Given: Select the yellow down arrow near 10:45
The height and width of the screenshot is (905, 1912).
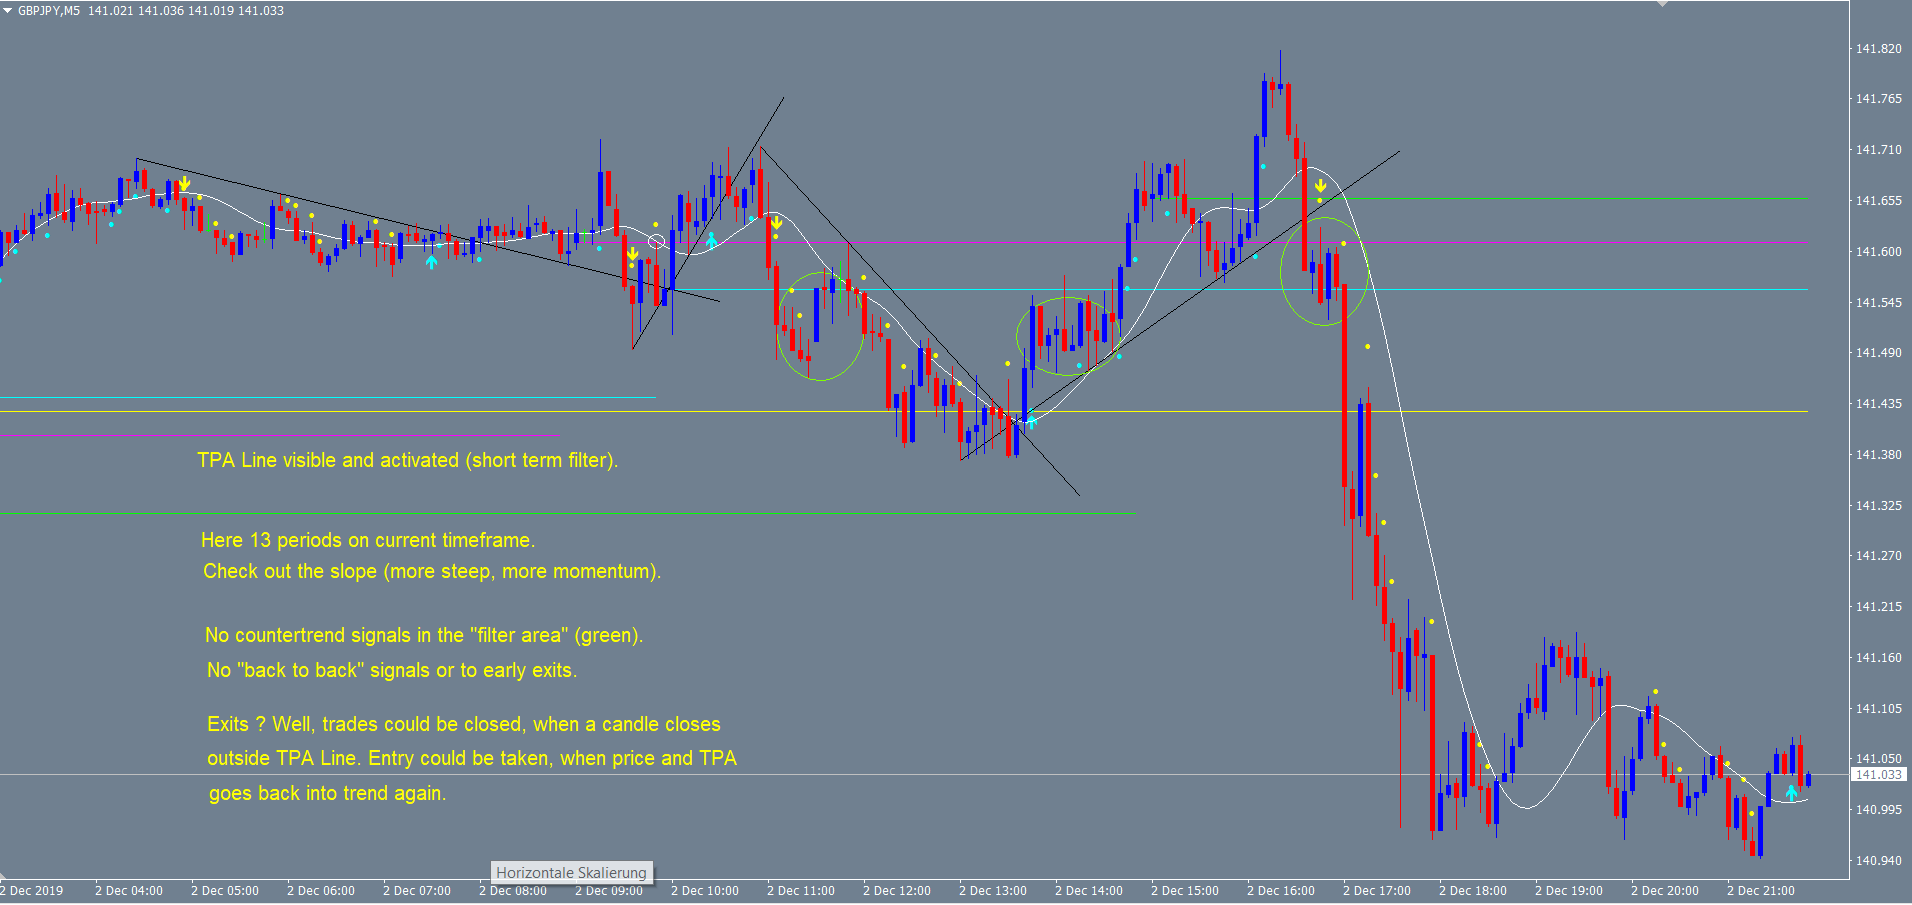Looking at the screenshot, I should point(776,223).
